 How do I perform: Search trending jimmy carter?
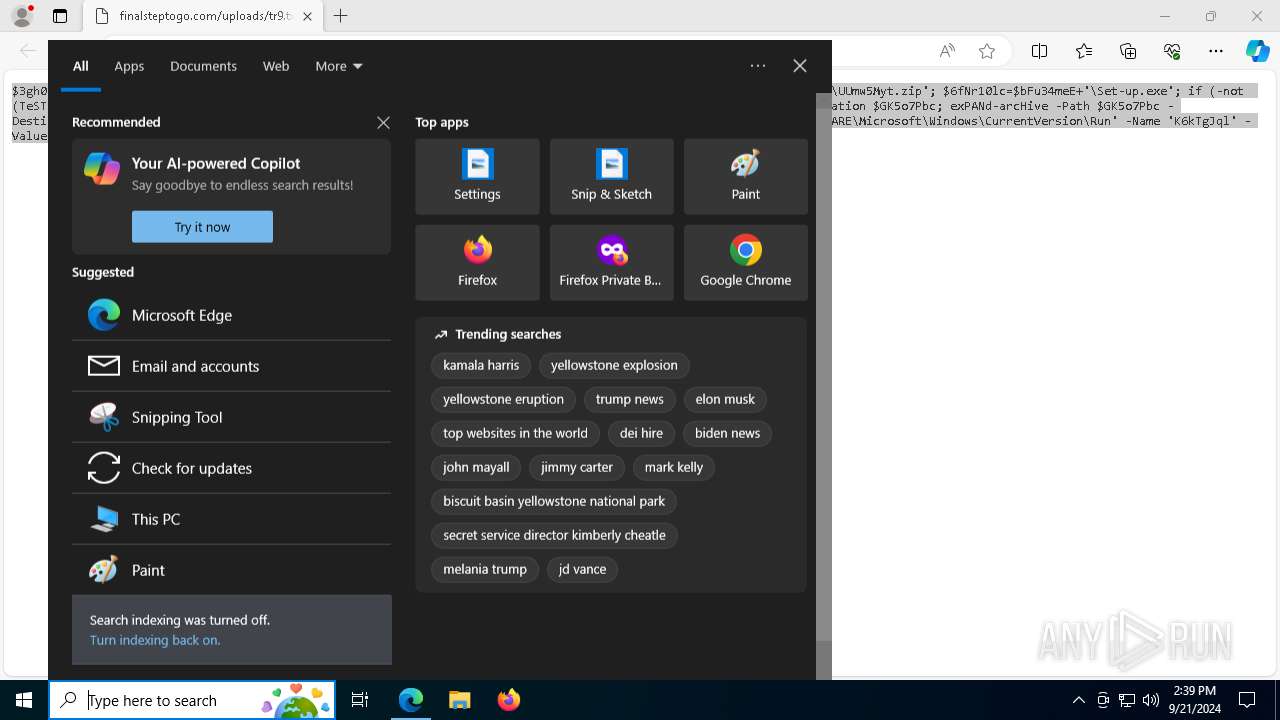click(577, 467)
